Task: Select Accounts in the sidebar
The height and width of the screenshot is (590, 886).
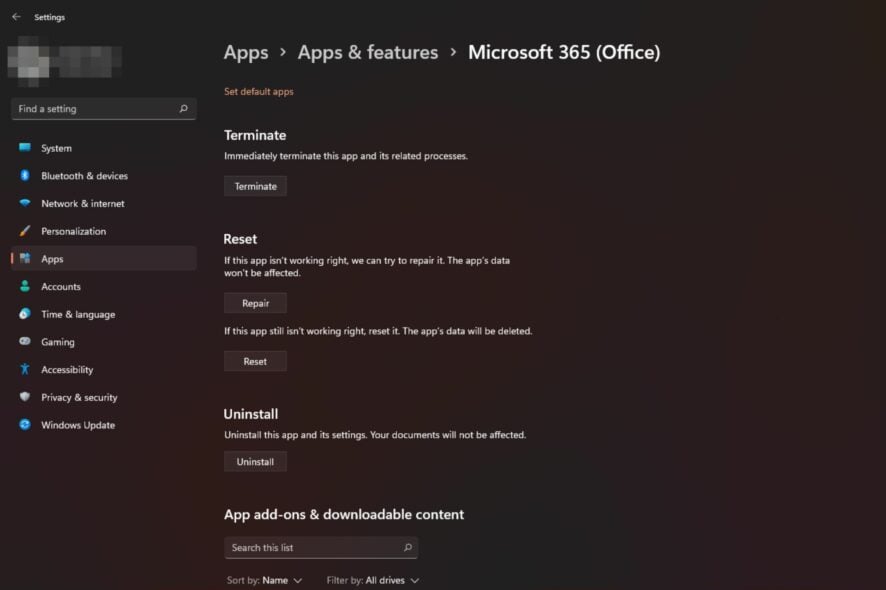Action: (103, 287)
